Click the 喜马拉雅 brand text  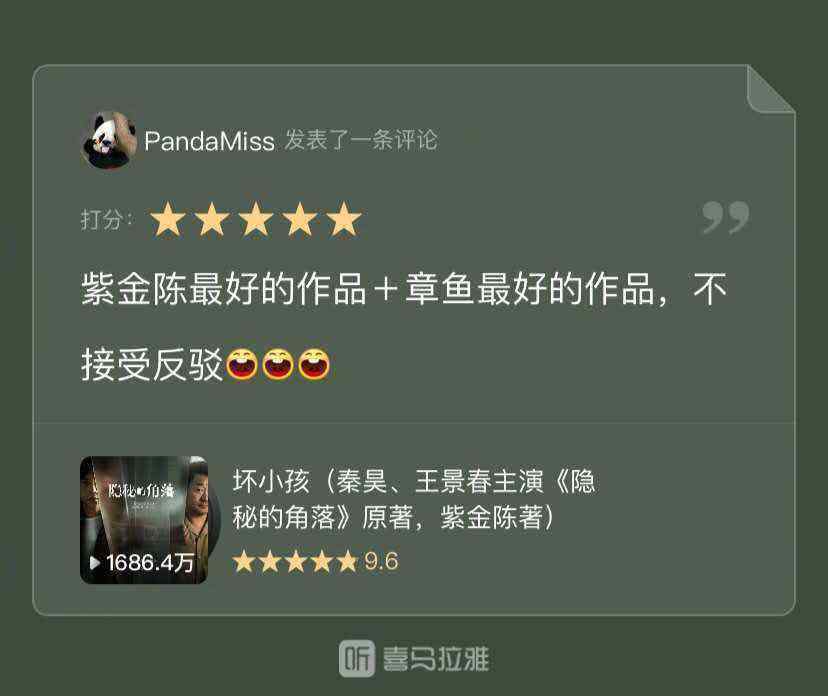point(436,659)
